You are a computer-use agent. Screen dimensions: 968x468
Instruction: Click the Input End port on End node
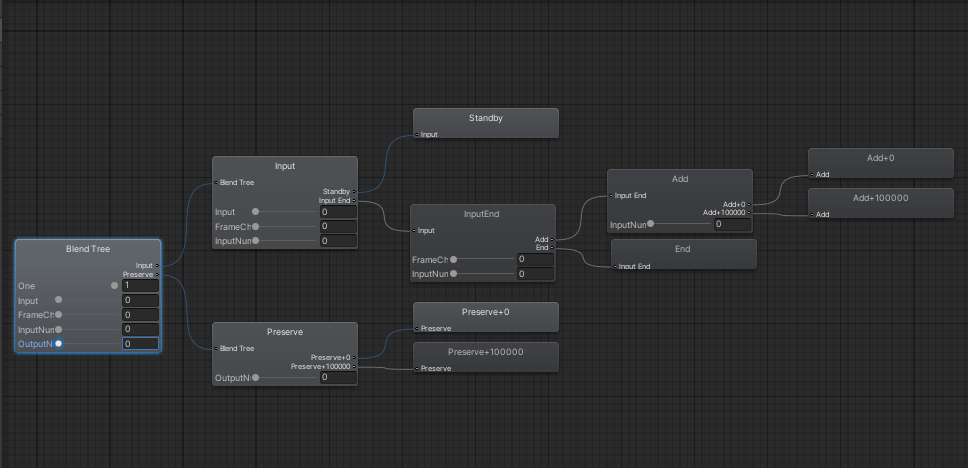click(x=615, y=266)
